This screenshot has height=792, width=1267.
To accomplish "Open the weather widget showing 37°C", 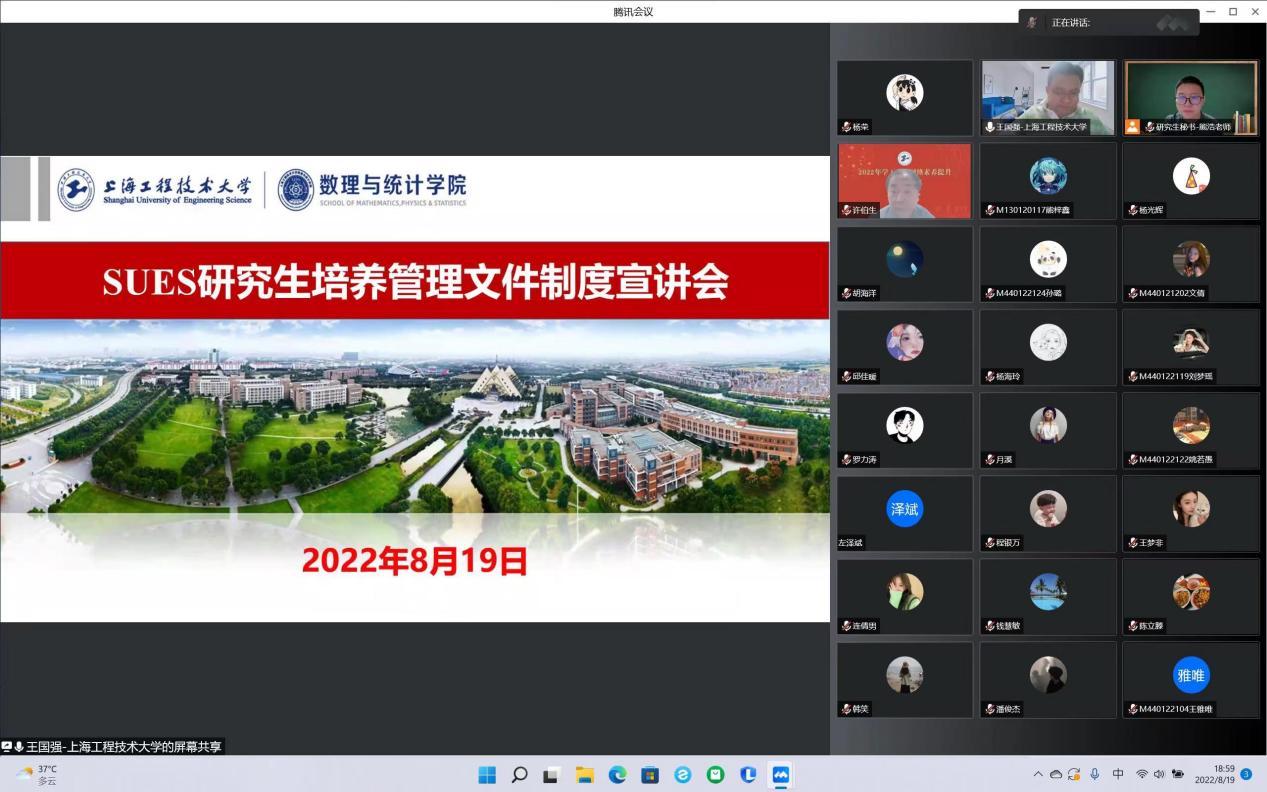I will pos(37,775).
